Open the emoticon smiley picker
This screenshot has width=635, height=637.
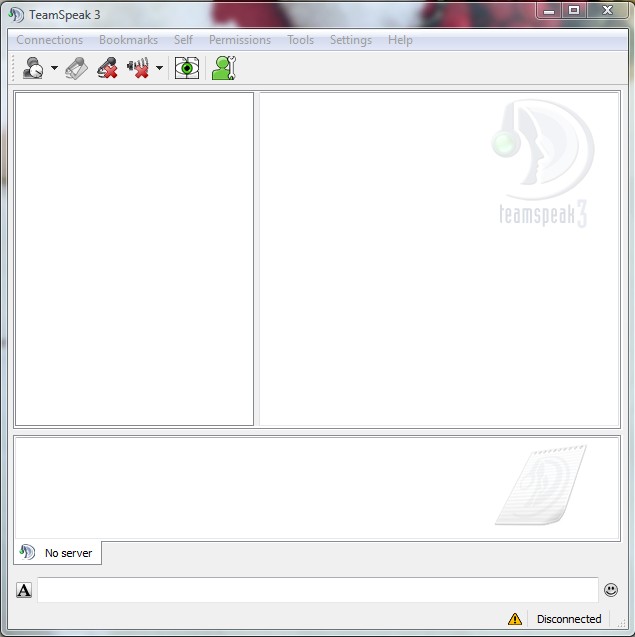(x=611, y=590)
